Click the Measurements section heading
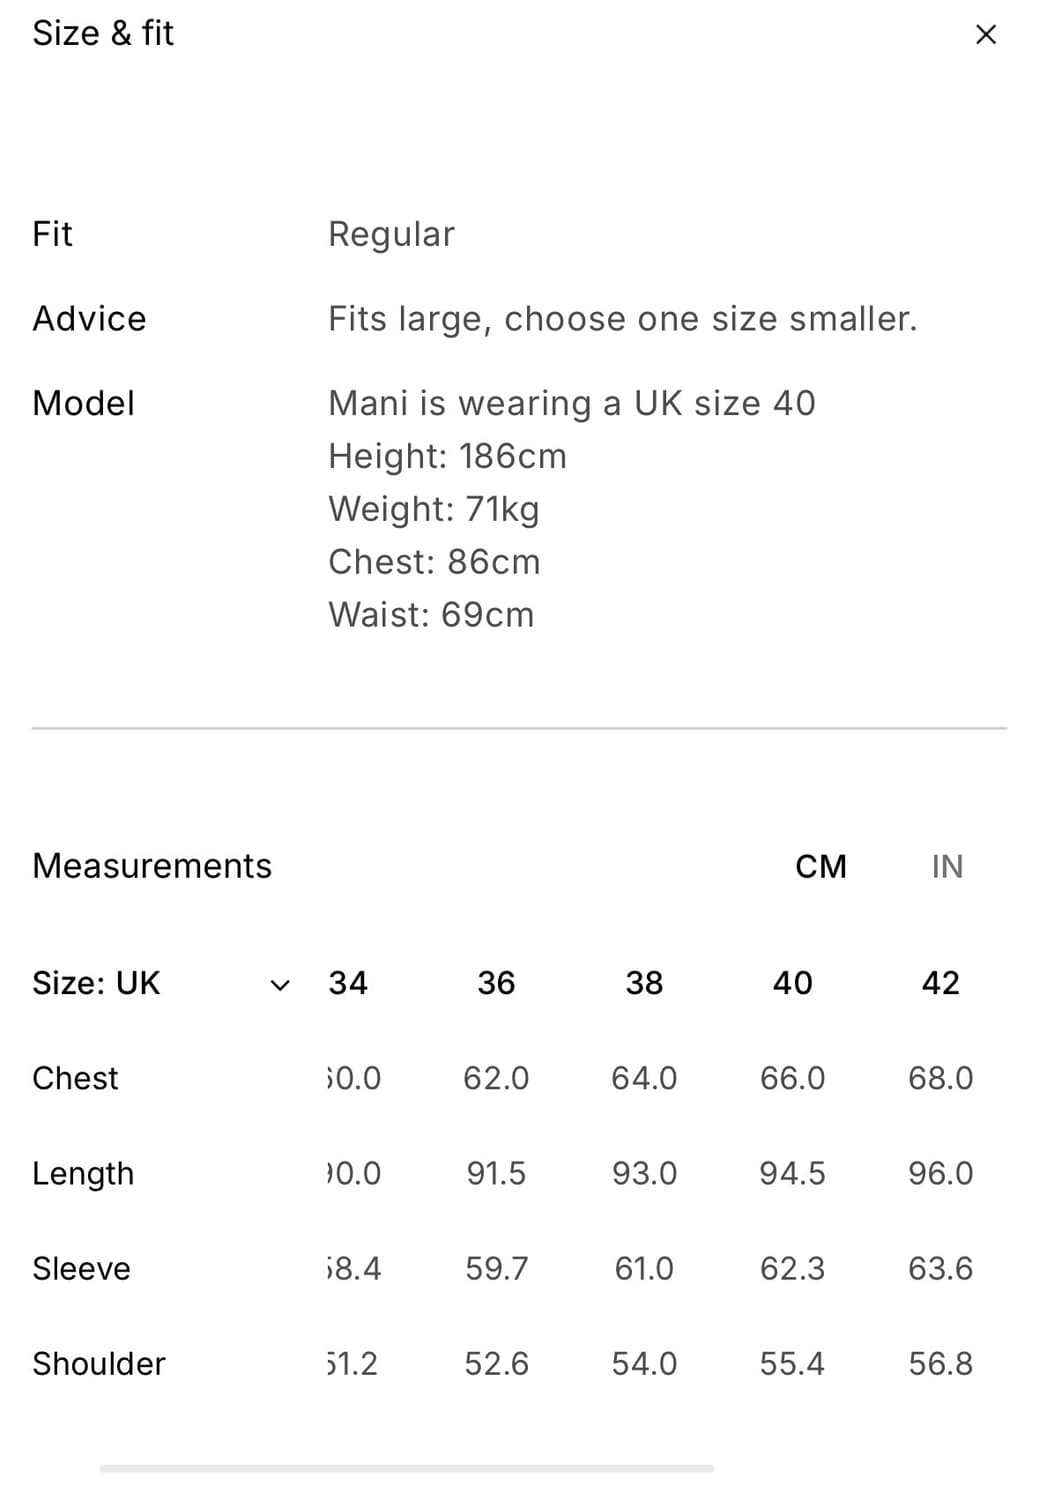Image resolution: width=1039 pixels, height=1500 pixels. pos(152,866)
